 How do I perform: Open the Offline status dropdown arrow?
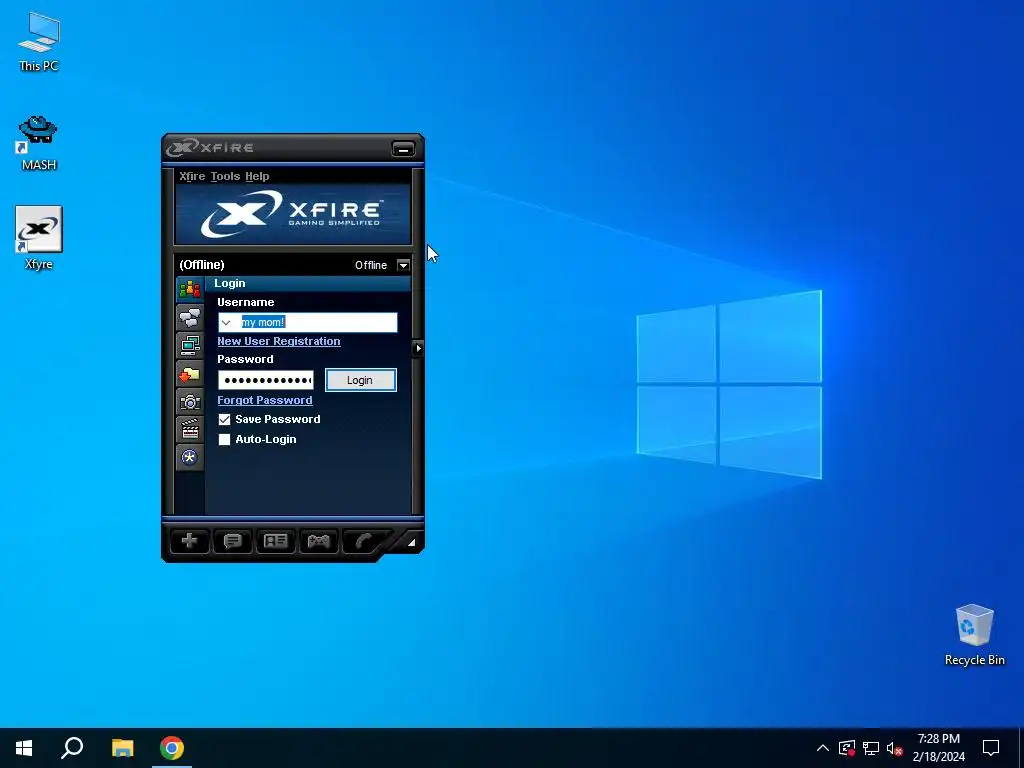coord(403,265)
